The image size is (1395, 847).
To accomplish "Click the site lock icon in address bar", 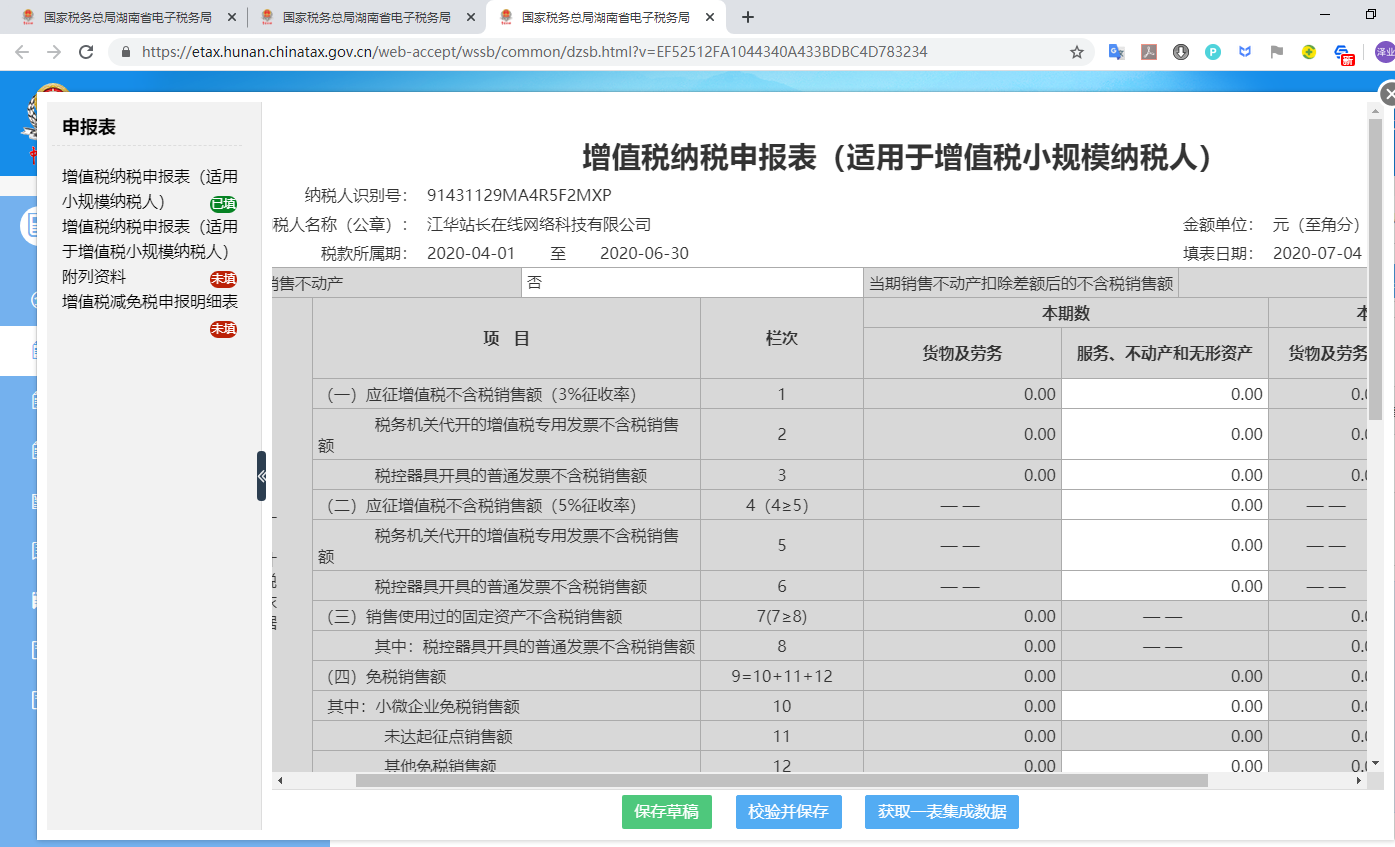I will [x=125, y=52].
